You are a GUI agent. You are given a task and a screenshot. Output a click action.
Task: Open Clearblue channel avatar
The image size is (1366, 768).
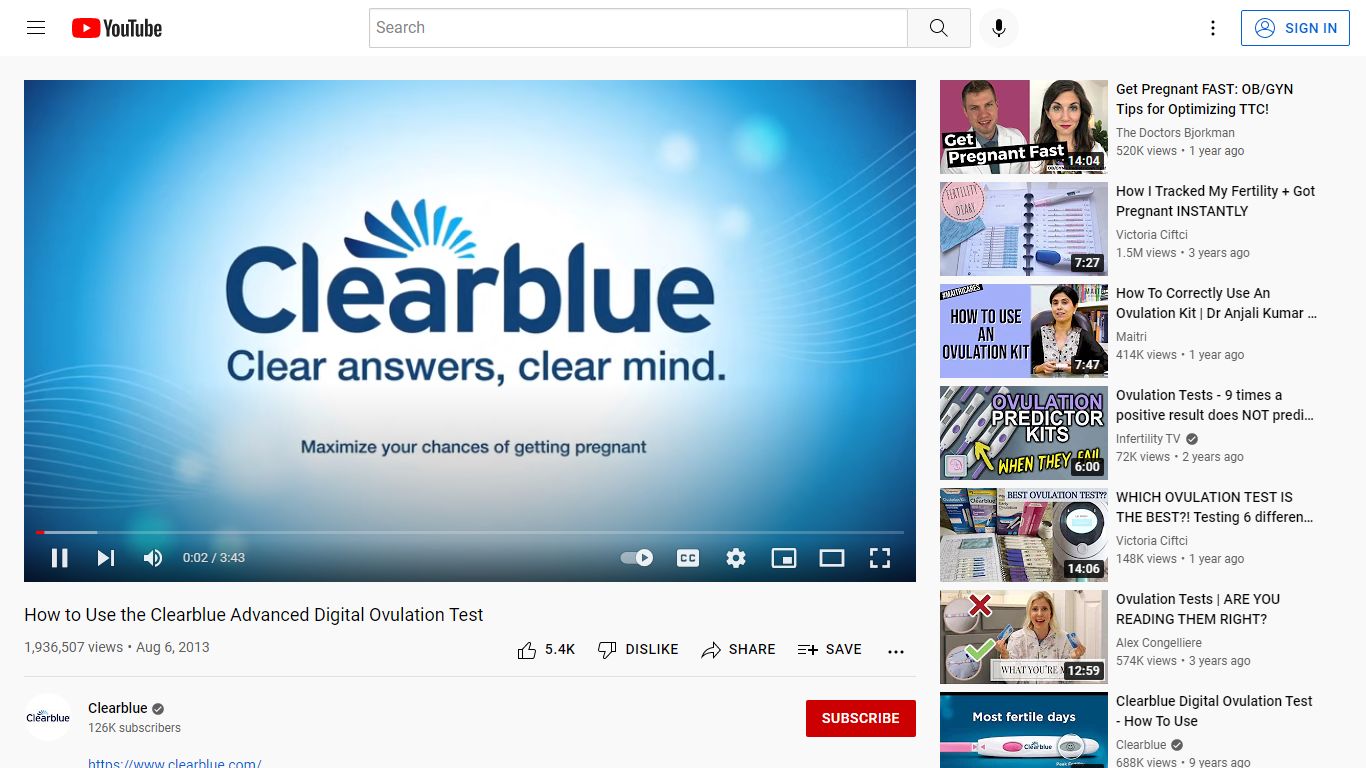48,717
